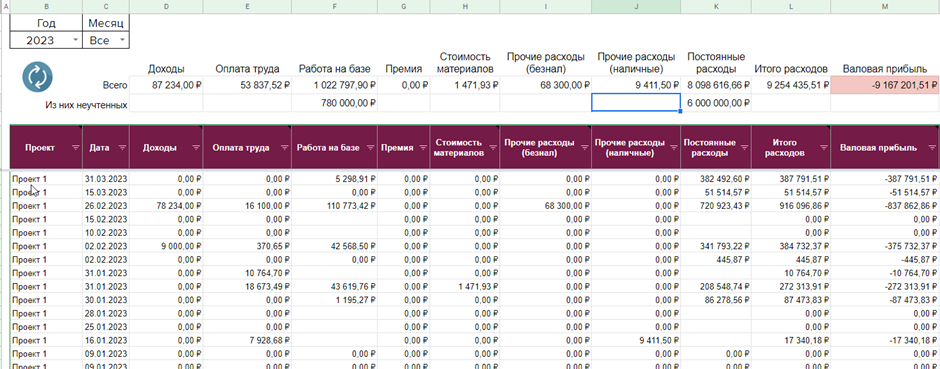
Task: Select total Постоянные расходы 8 098 616,66 ₽
Action: pyautogui.click(x=716, y=85)
